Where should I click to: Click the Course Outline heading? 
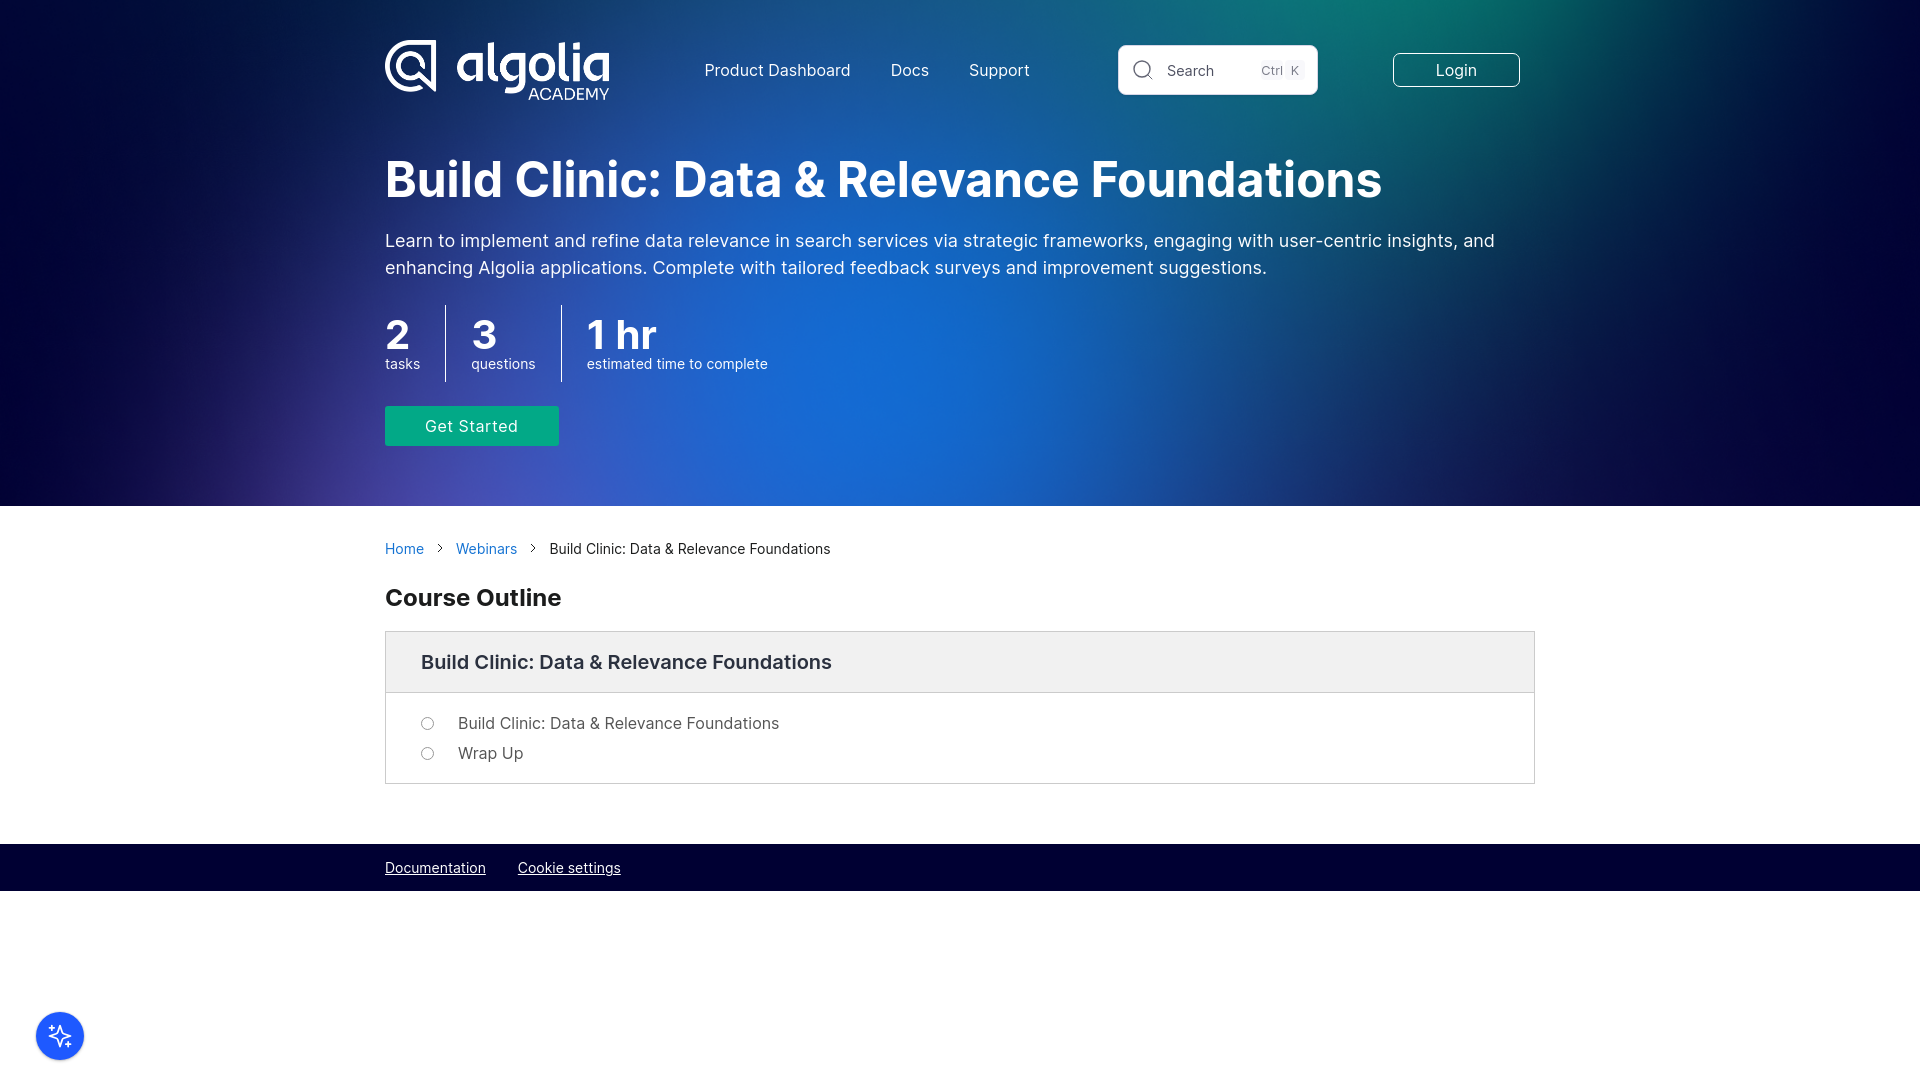[x=473, y=598]
